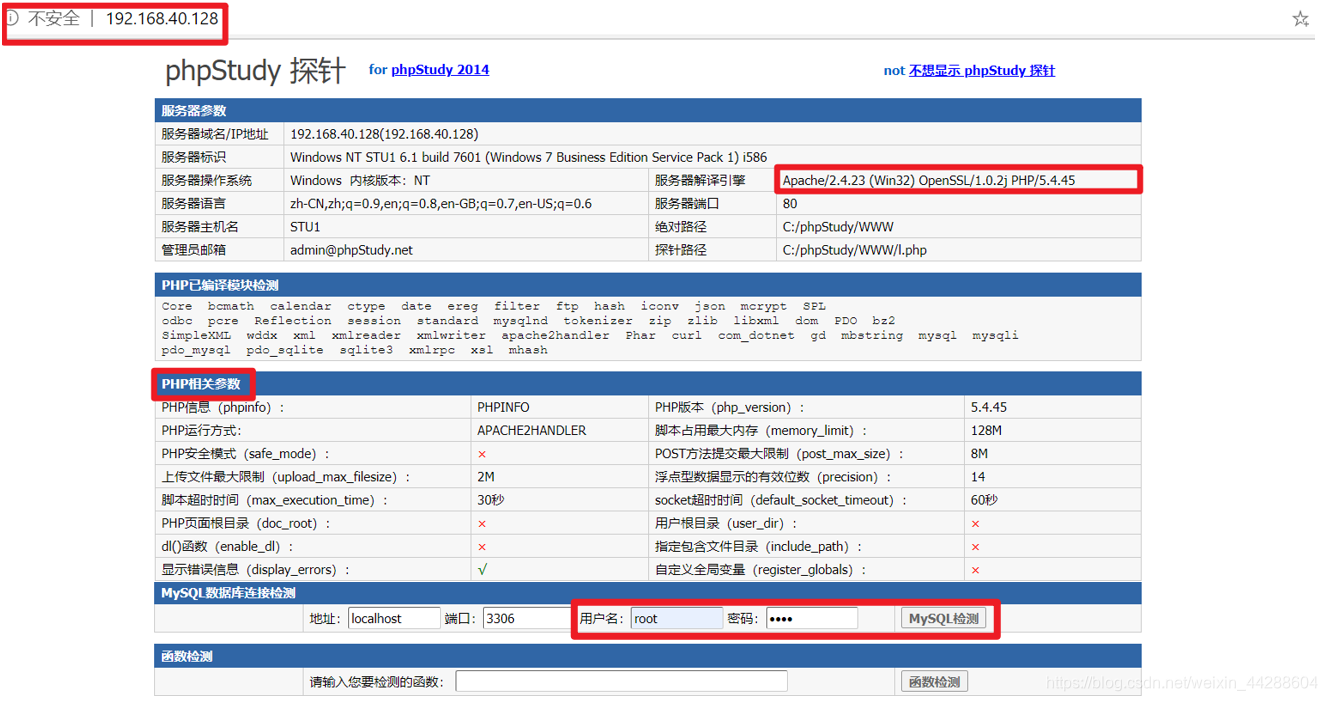The width and height of the screenshot is (1327, 701).
Task: Click the apache2handler module name
Action: 555,335
